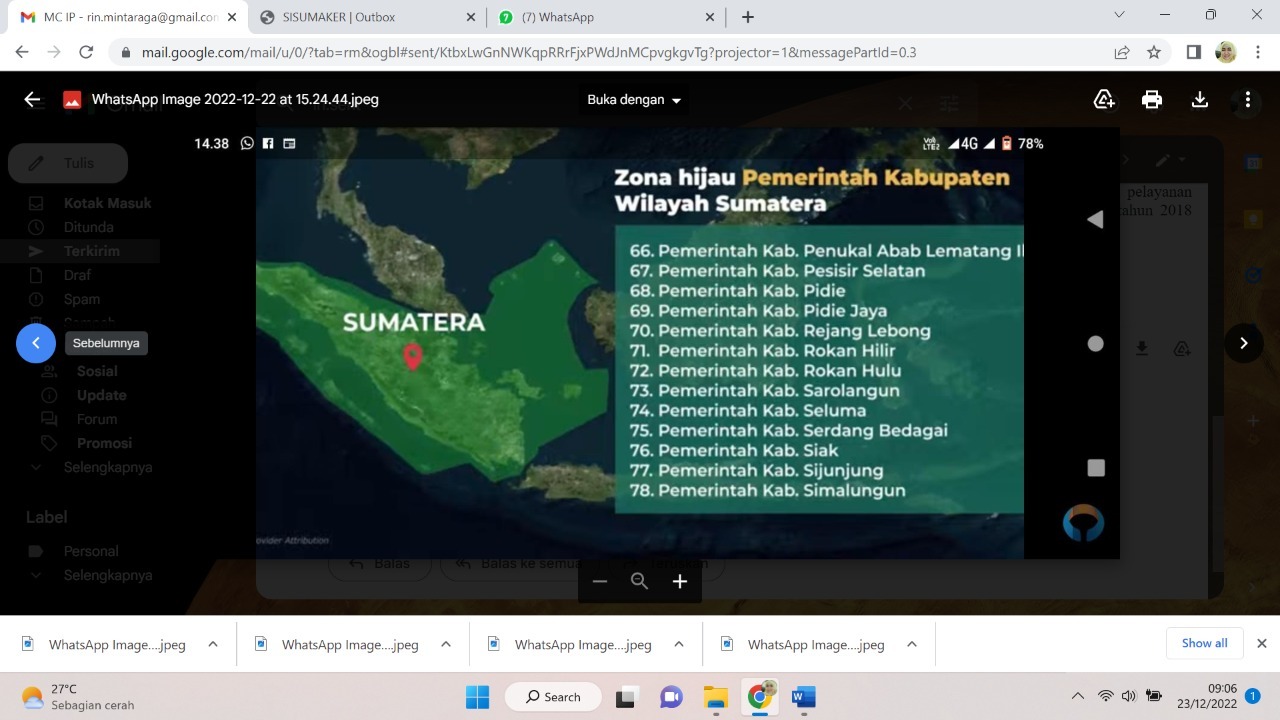Open the browser side panel
The height and width of the screenshot is (720, 1280).
point(1193,52)
